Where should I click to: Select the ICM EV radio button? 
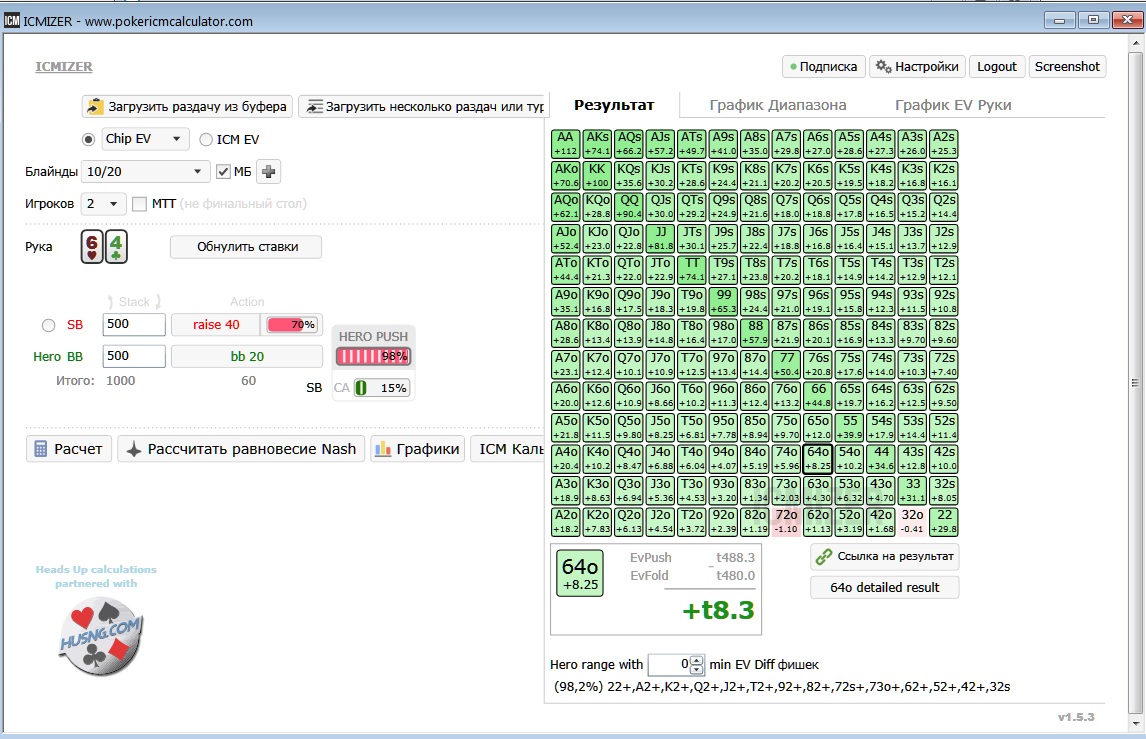tap(206, 139)
